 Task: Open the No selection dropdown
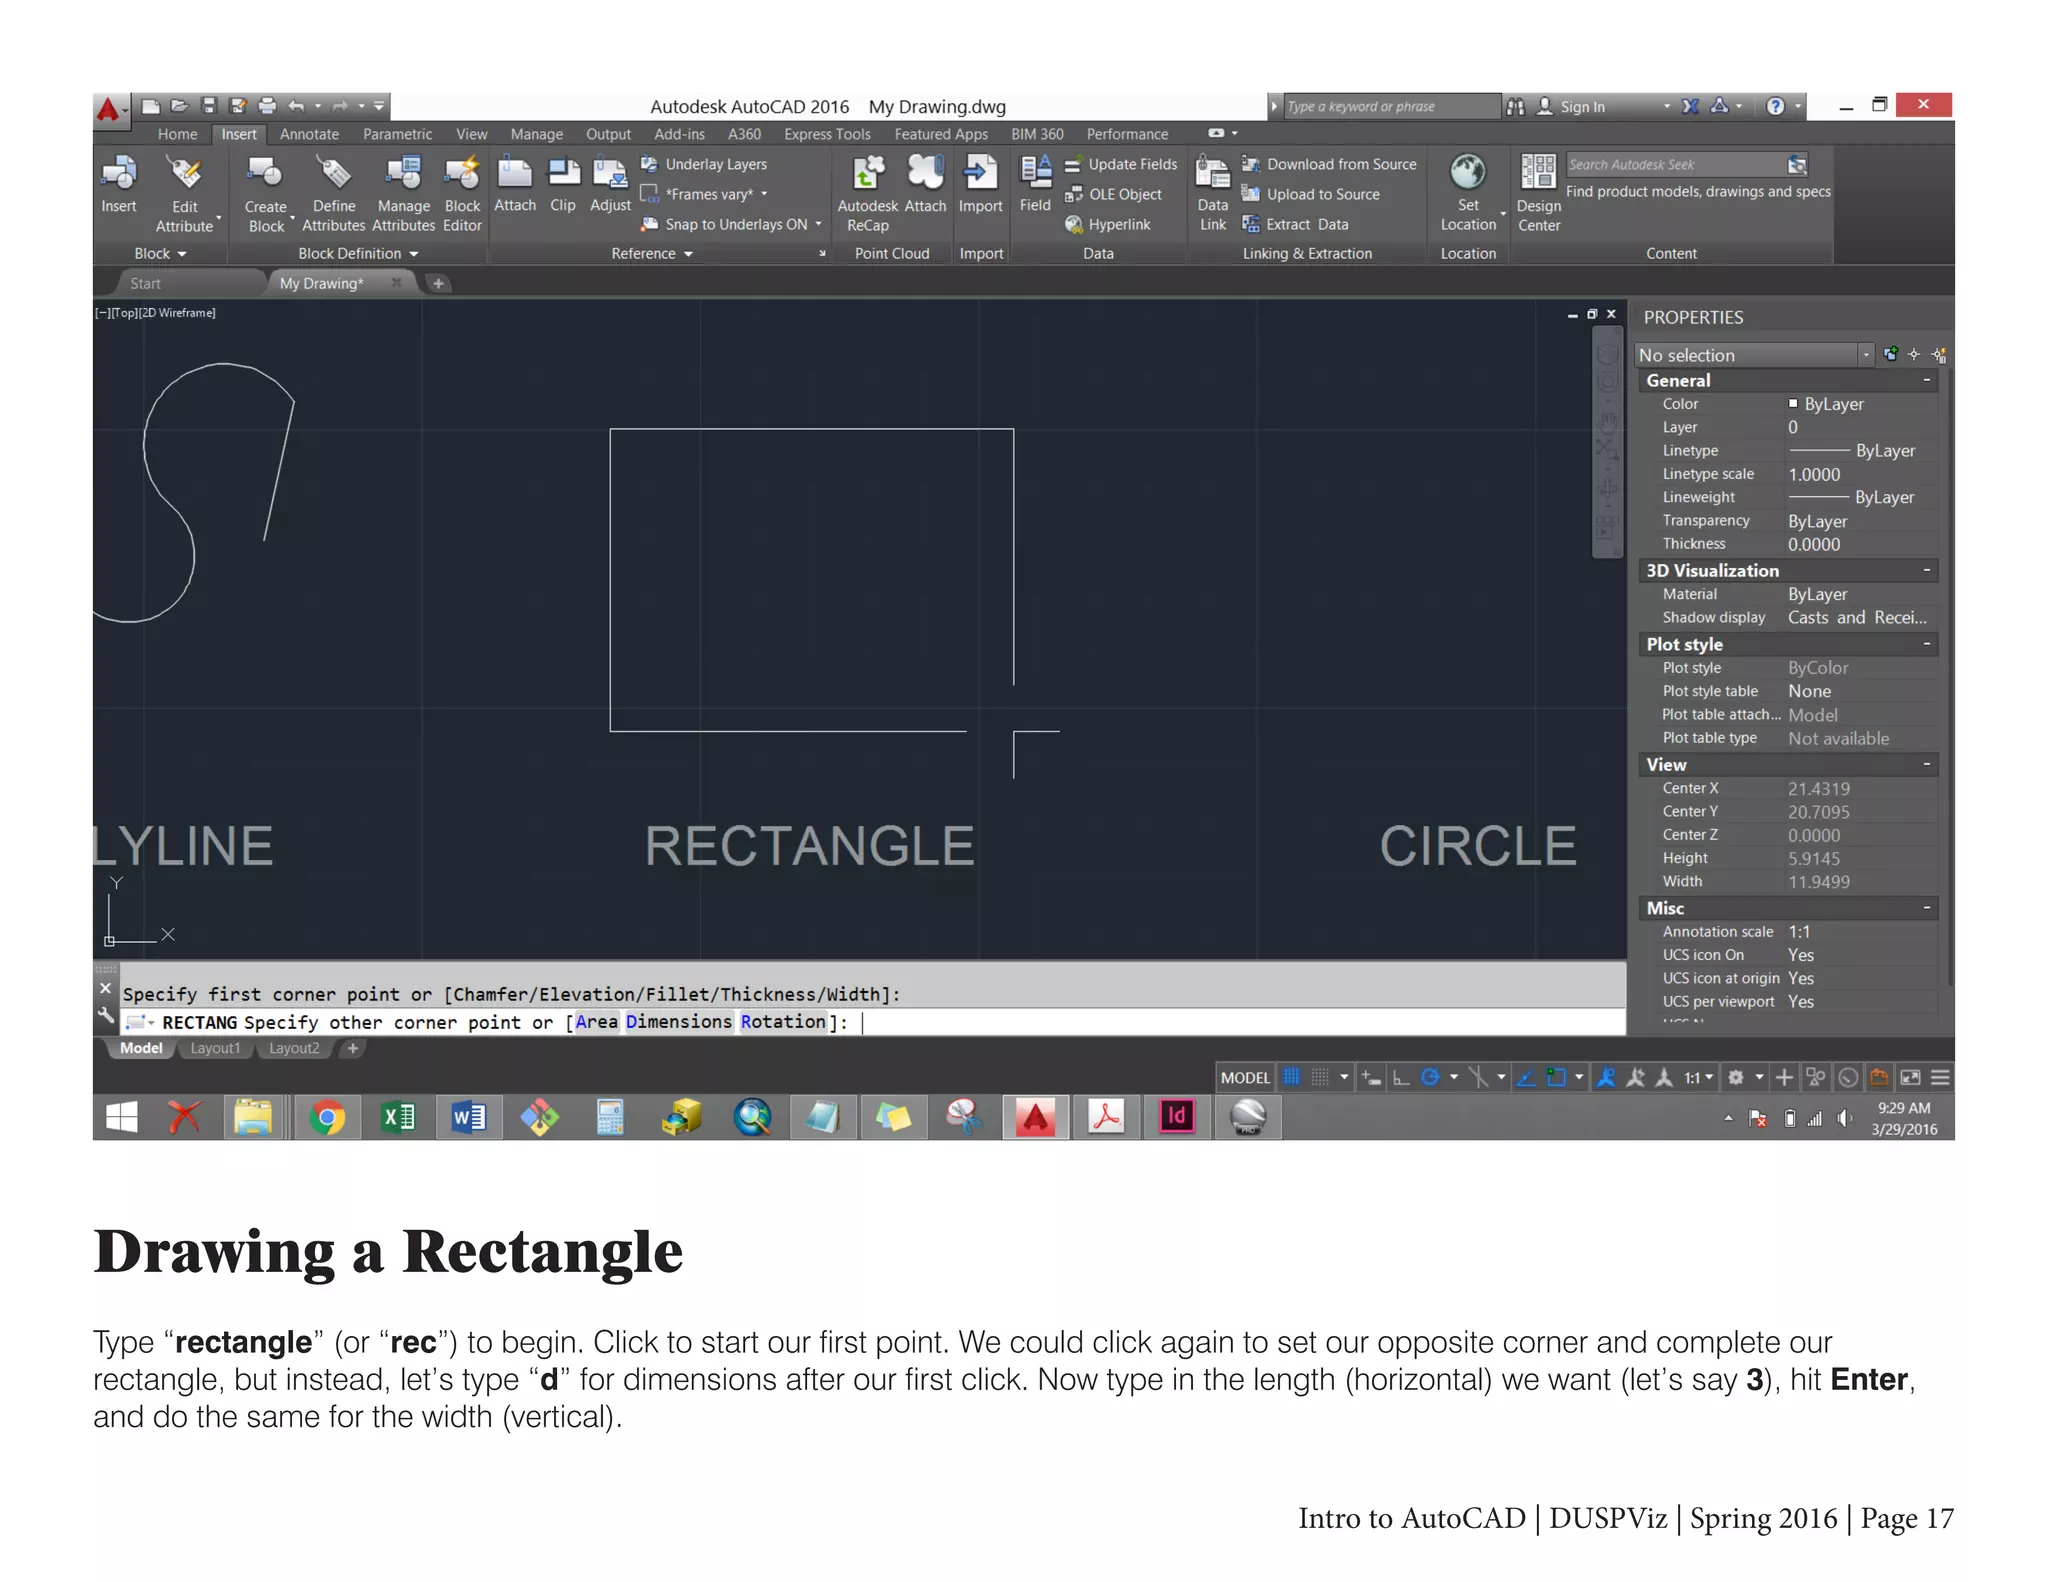pyautogui.click(x=1865, y=355)
